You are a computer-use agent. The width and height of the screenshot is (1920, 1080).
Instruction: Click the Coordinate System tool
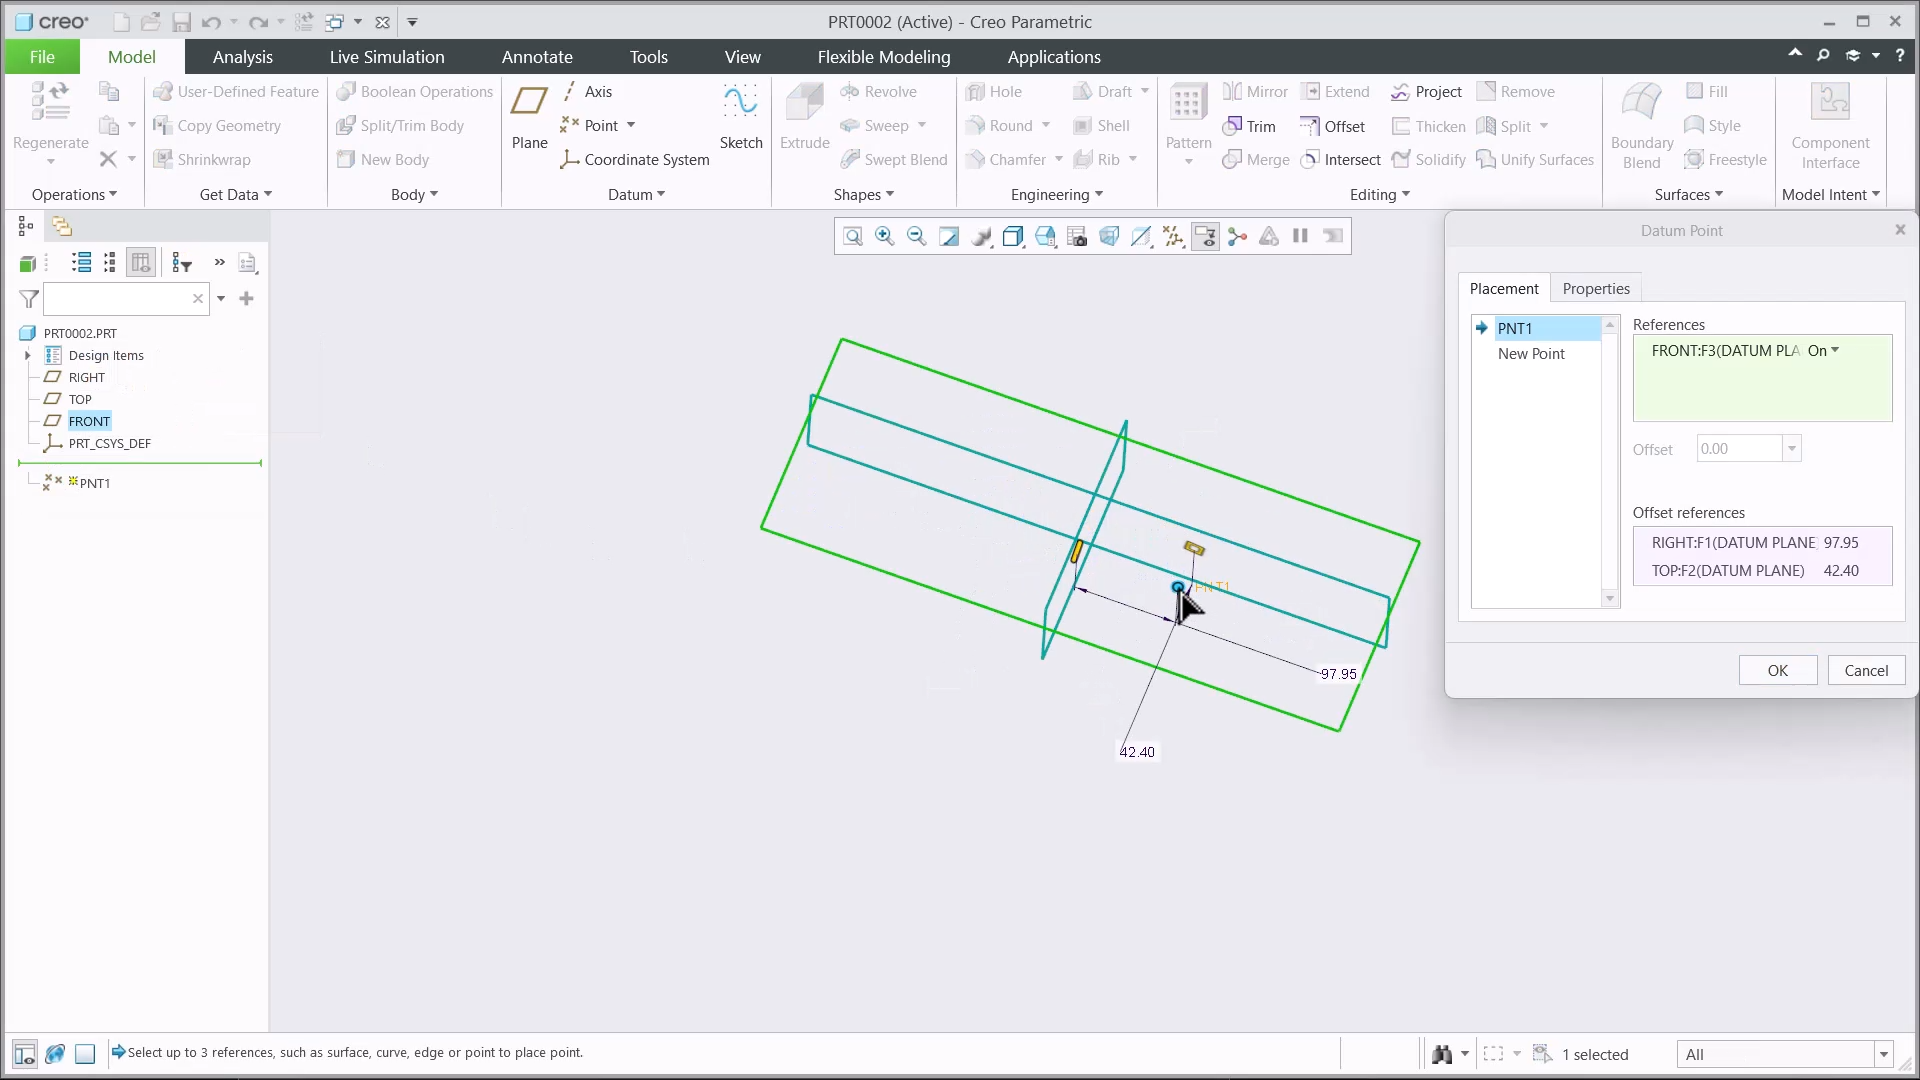(634, 160)
